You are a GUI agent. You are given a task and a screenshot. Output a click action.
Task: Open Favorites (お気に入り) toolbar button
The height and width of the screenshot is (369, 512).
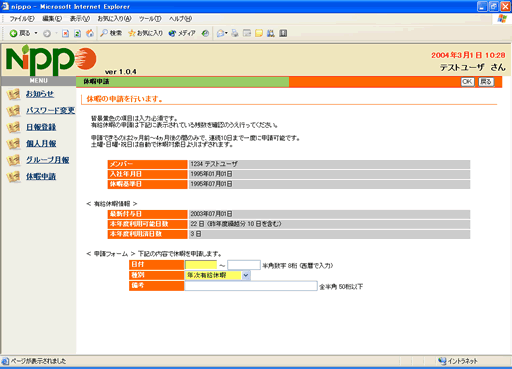coord(146,33)
